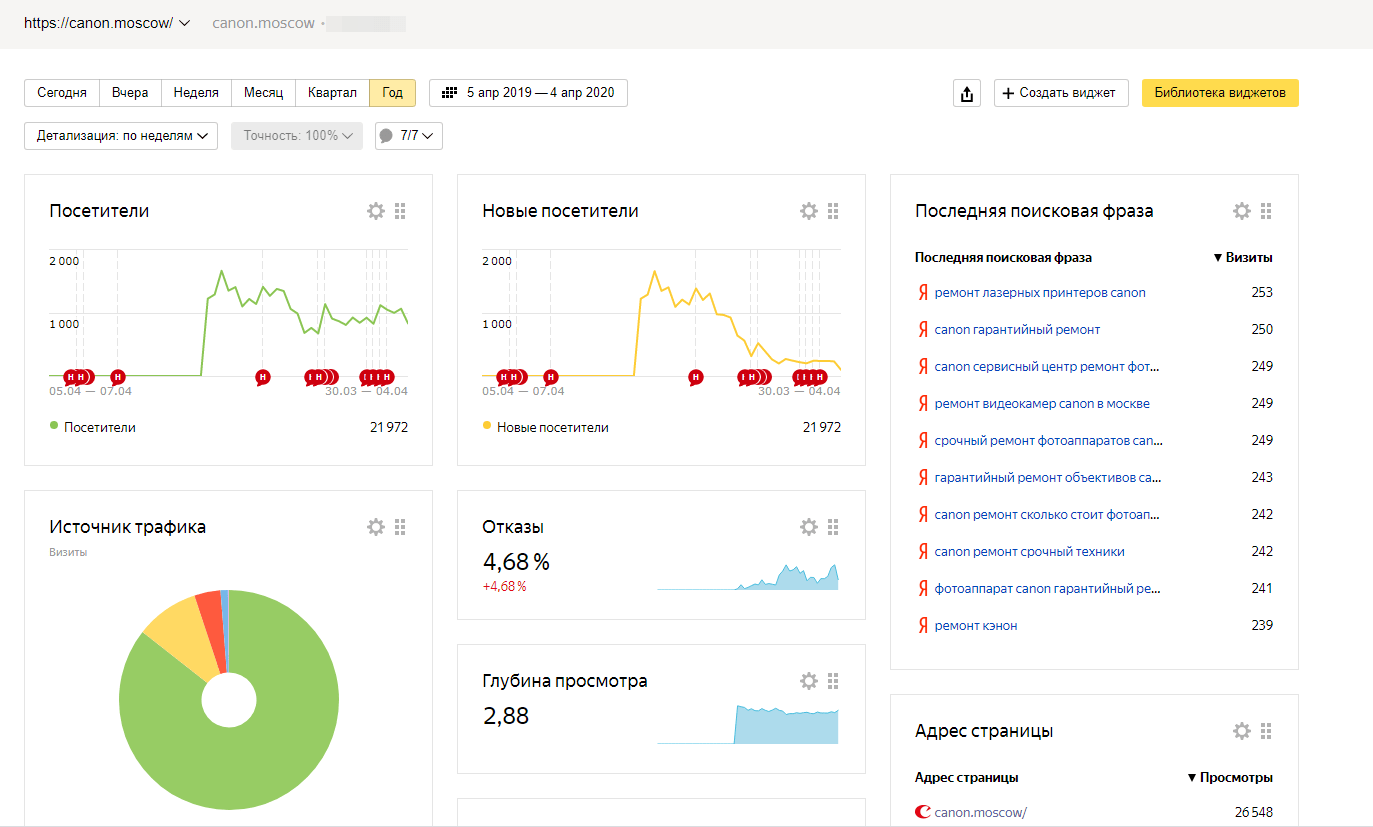Screen dimensions: 1373x827
Task: Open phrase 'canon сервисный центр ремонт фот...'
Action: pyautogui.click(x=1047, y=367)
